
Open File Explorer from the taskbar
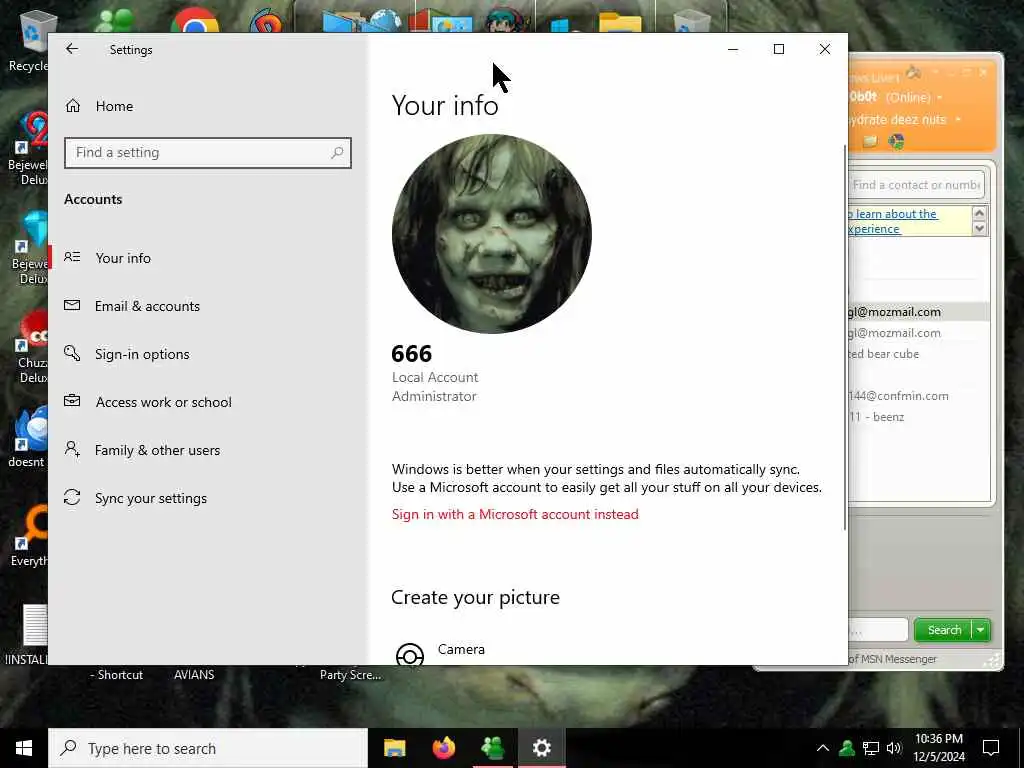coord(394,748)
